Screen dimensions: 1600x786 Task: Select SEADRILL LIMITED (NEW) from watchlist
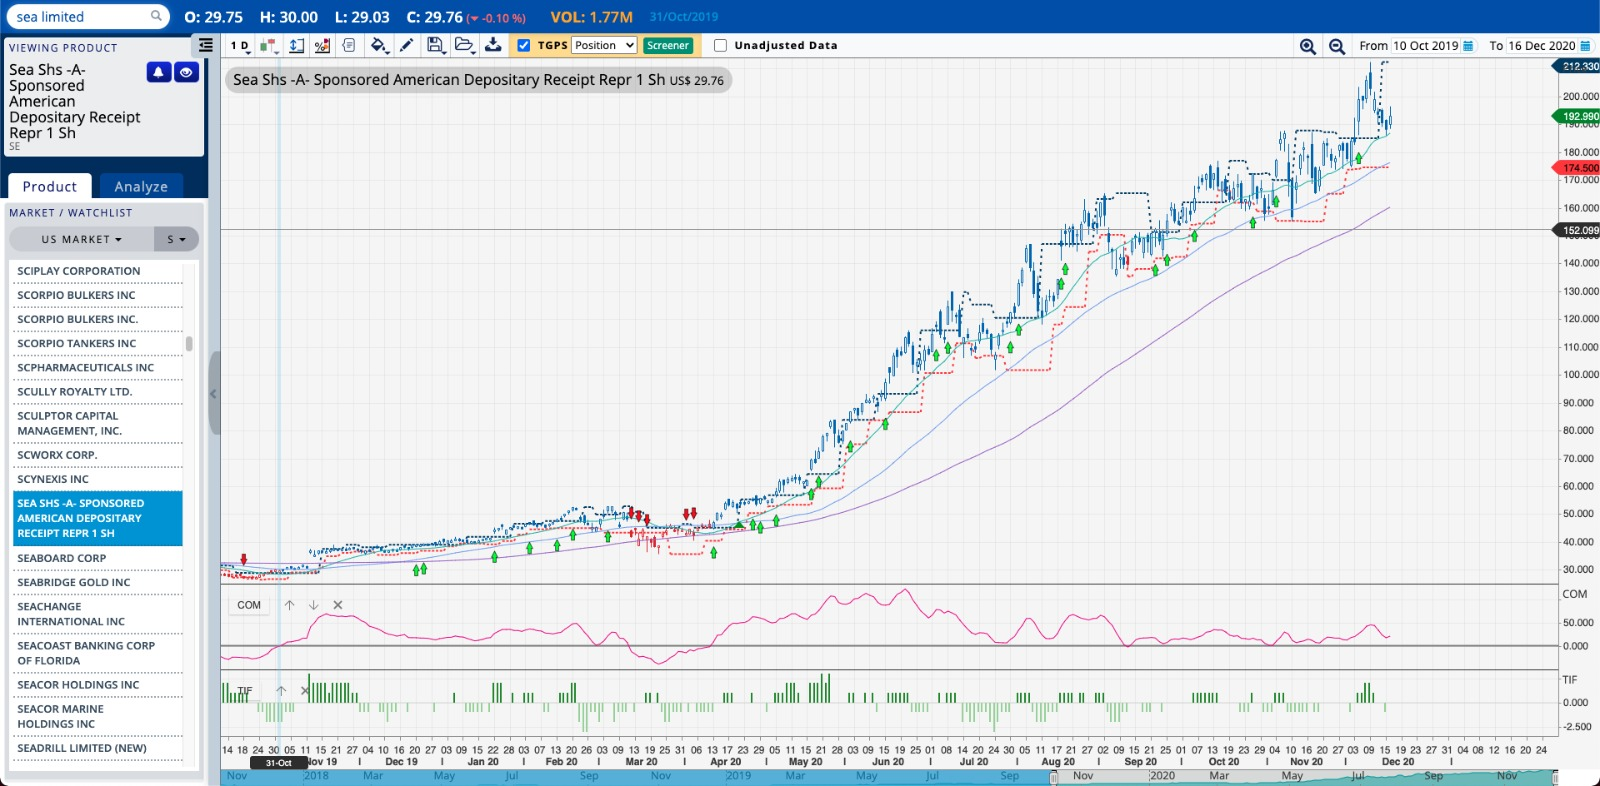[x=97, y=748]
